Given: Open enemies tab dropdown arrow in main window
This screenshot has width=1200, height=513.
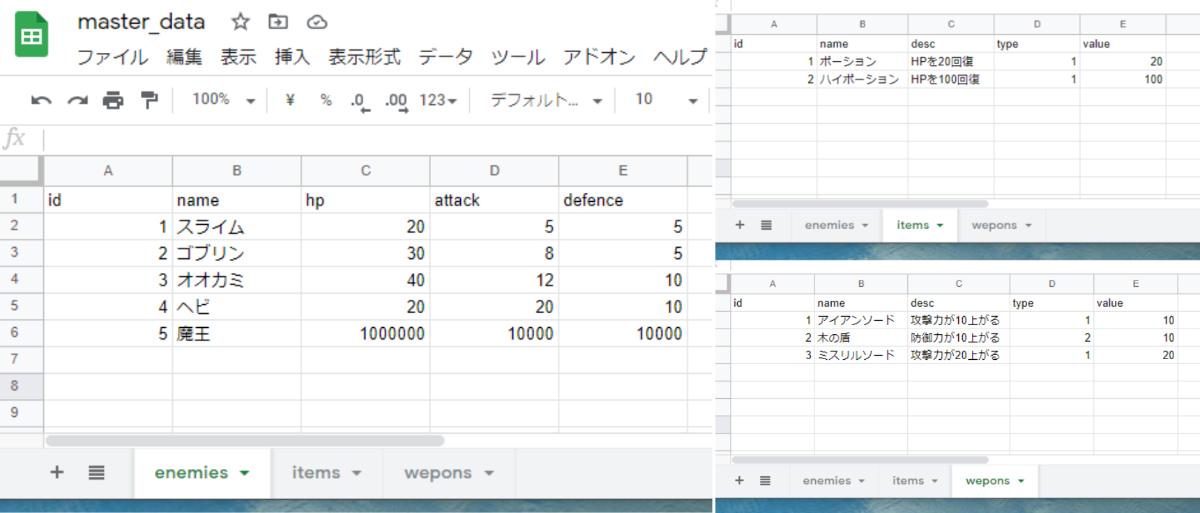Looking at the screenshot, I should tap(245, 473).
